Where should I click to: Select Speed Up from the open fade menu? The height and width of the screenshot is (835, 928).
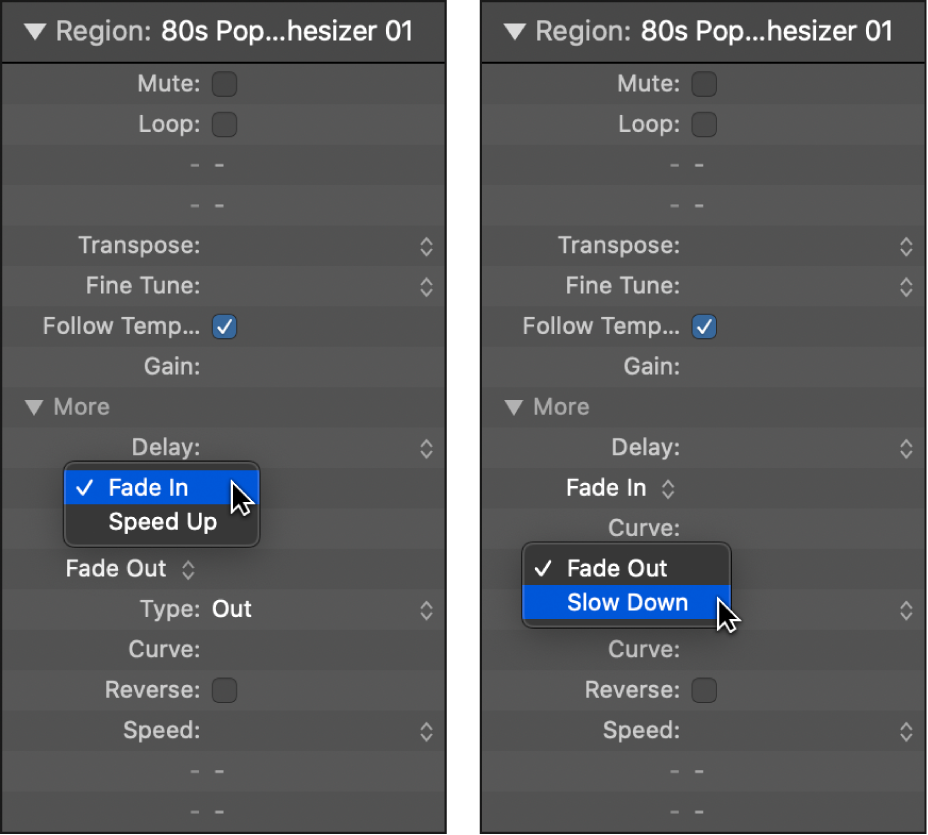(x=162, y=521)
